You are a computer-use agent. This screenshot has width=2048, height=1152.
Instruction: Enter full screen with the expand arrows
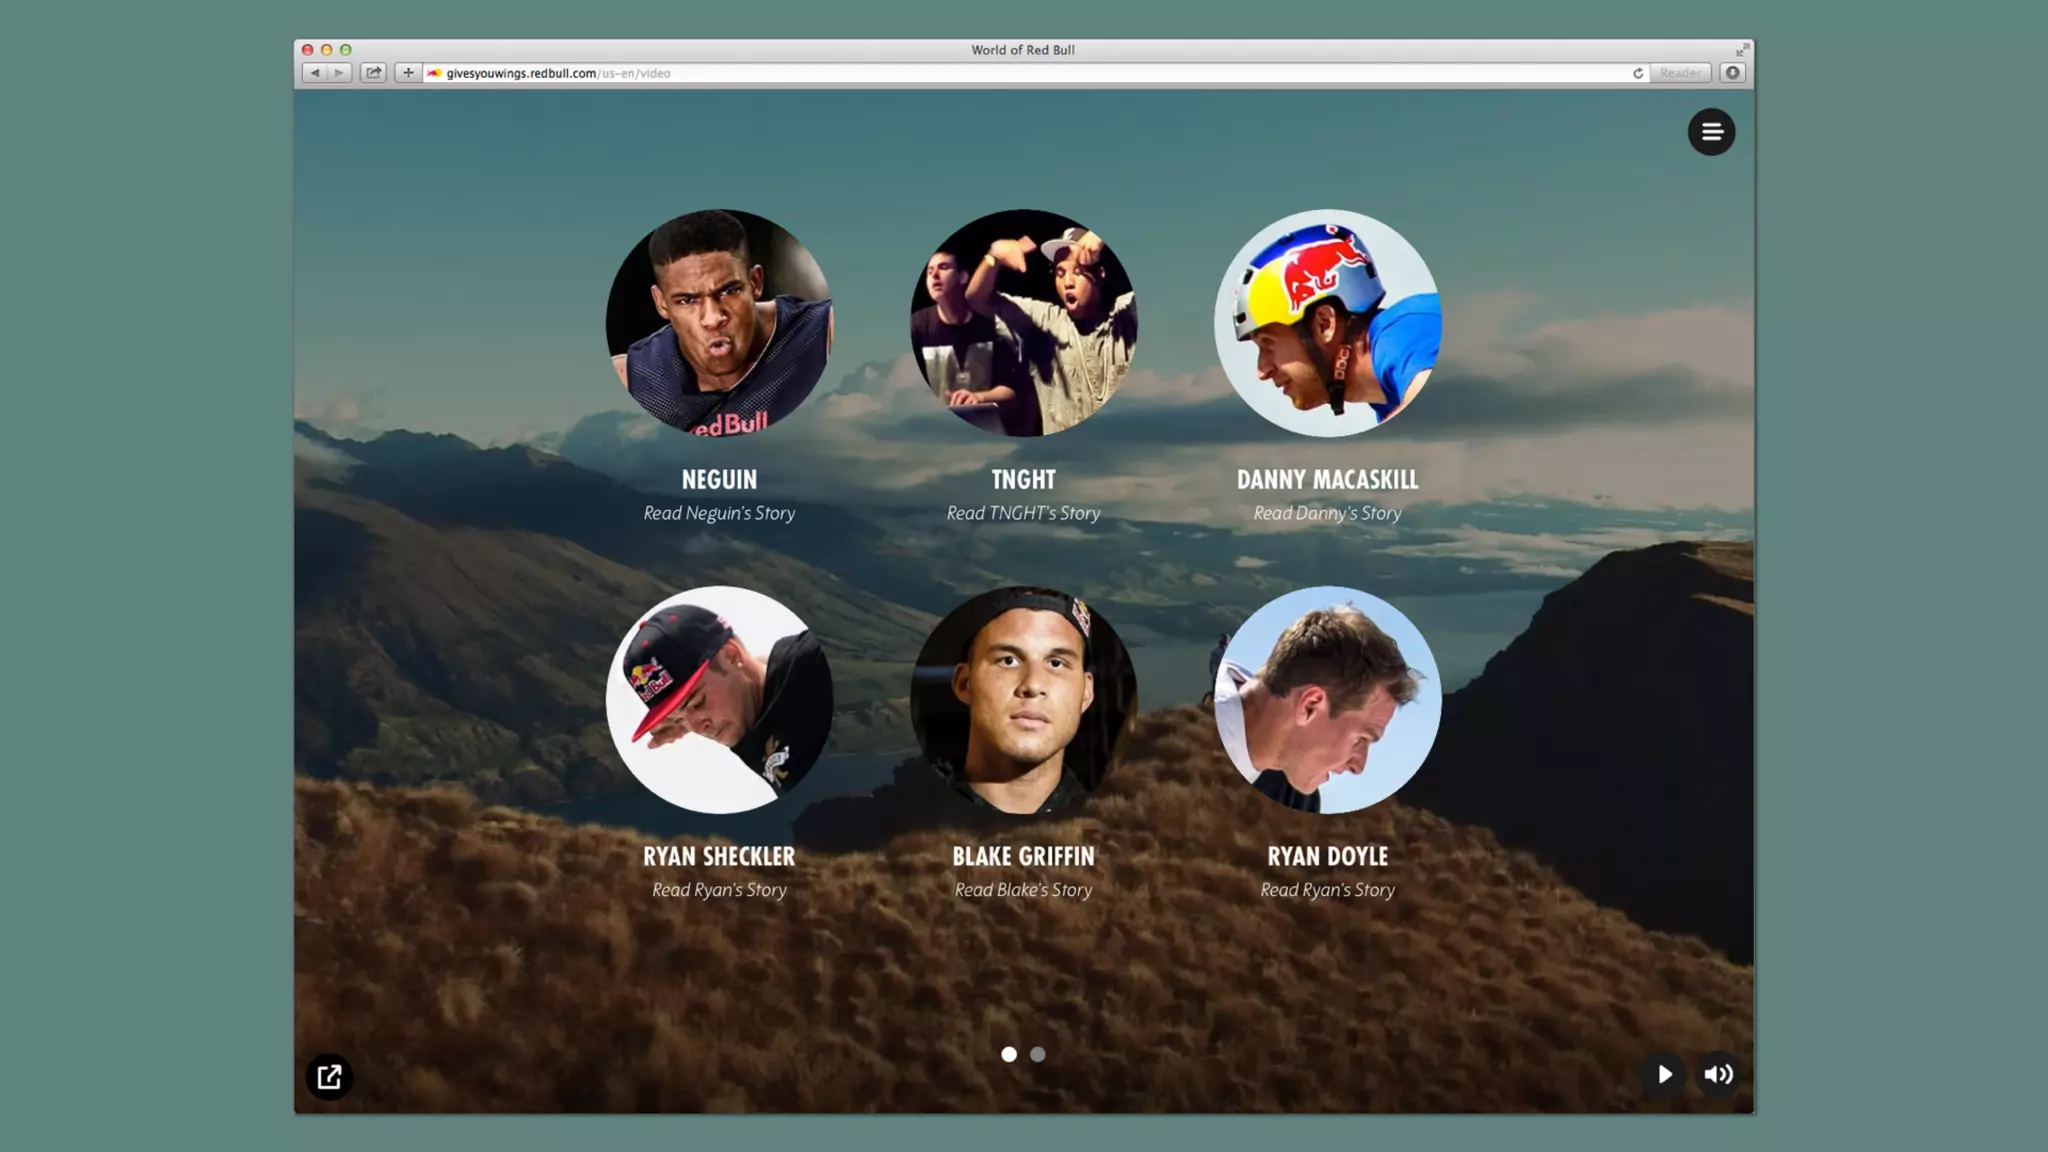click(1742, 50)
